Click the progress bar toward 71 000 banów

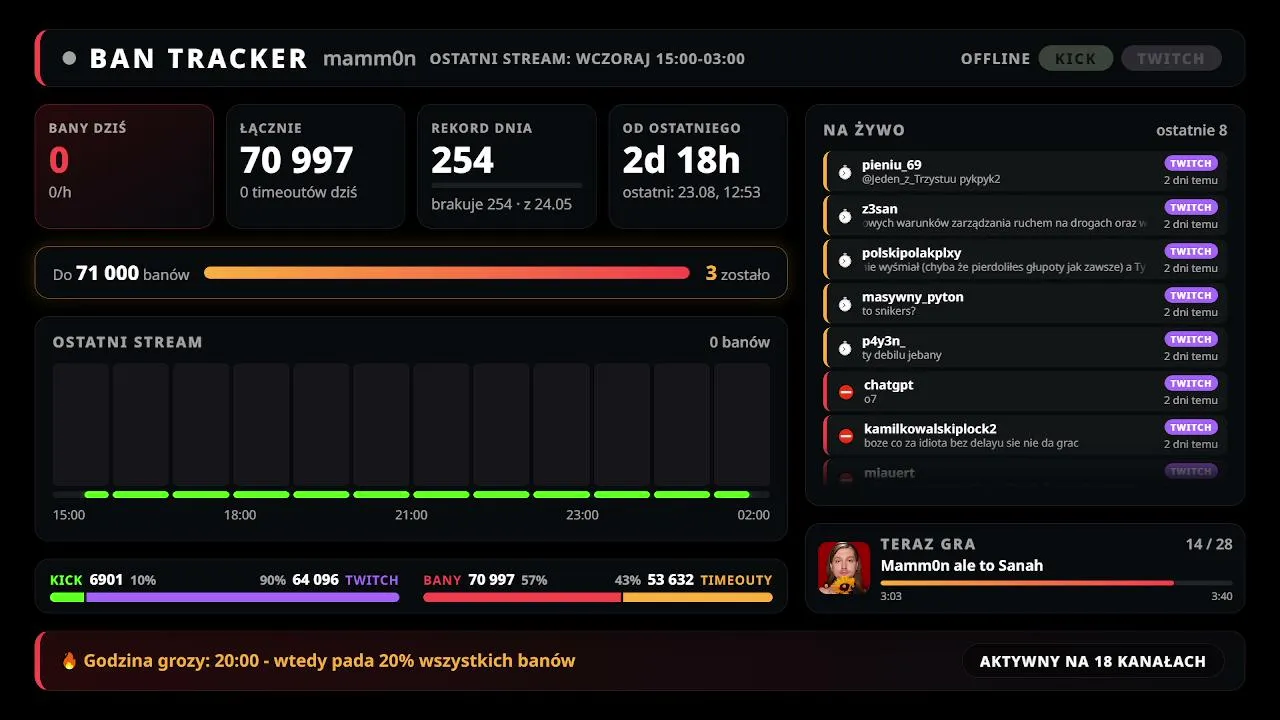447,273
